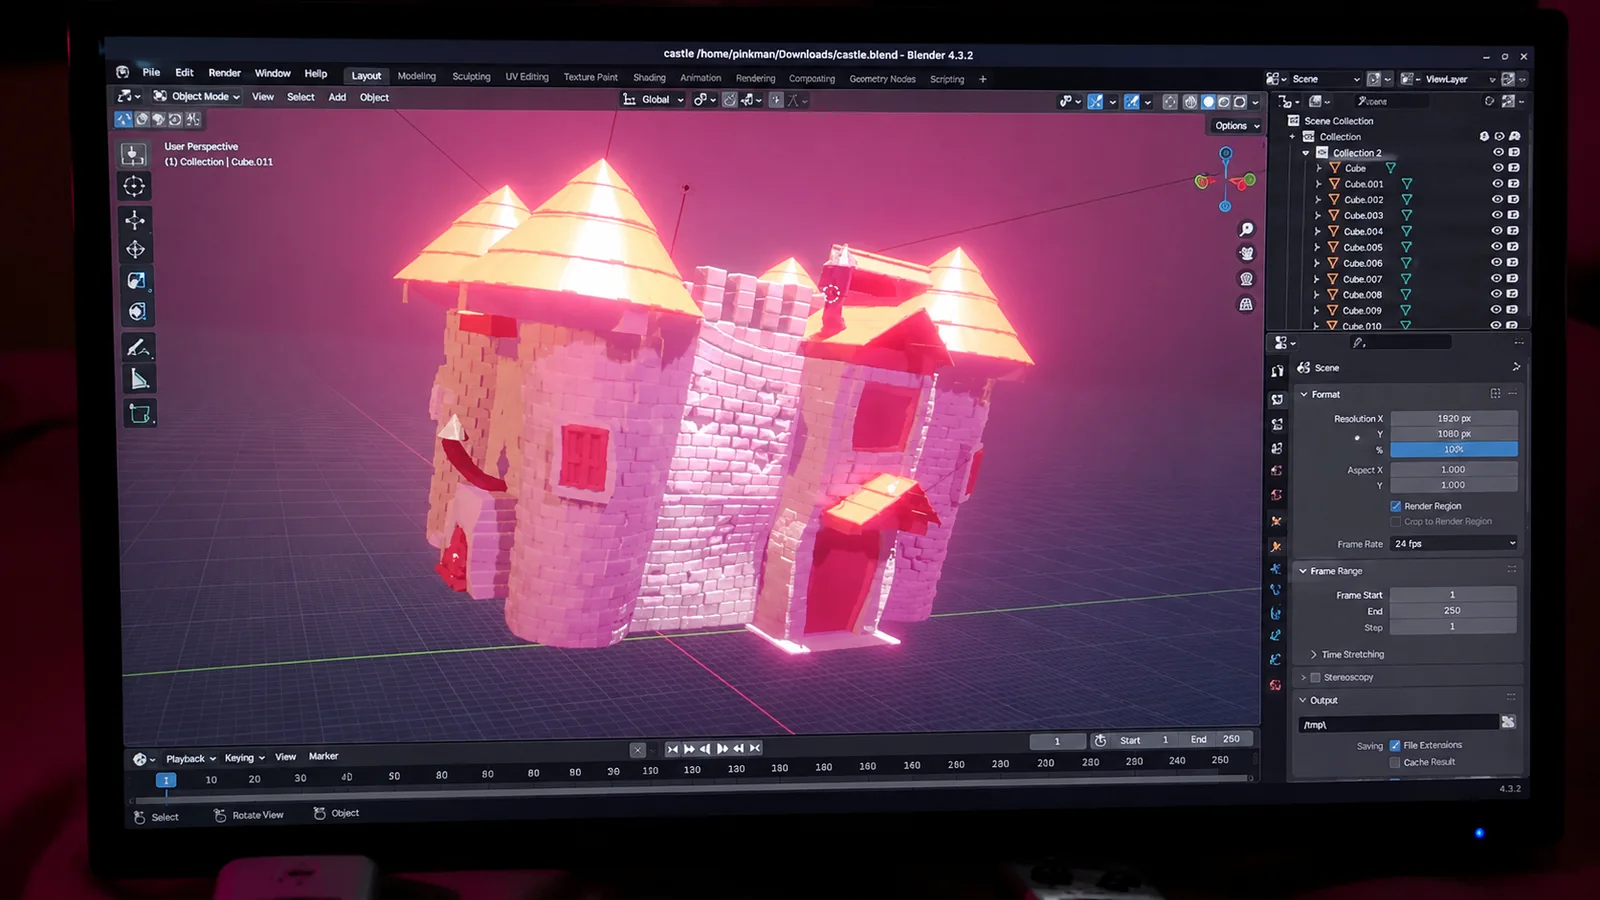This screenshot has width=1600, height=900.
Task: Hide Collection 2 with its eye icon
Action: [x=1498, y=152]
